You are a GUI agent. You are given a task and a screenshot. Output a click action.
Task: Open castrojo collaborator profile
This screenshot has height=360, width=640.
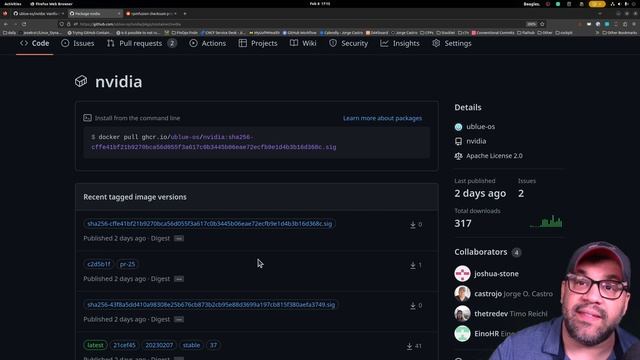tap(488, 293)
